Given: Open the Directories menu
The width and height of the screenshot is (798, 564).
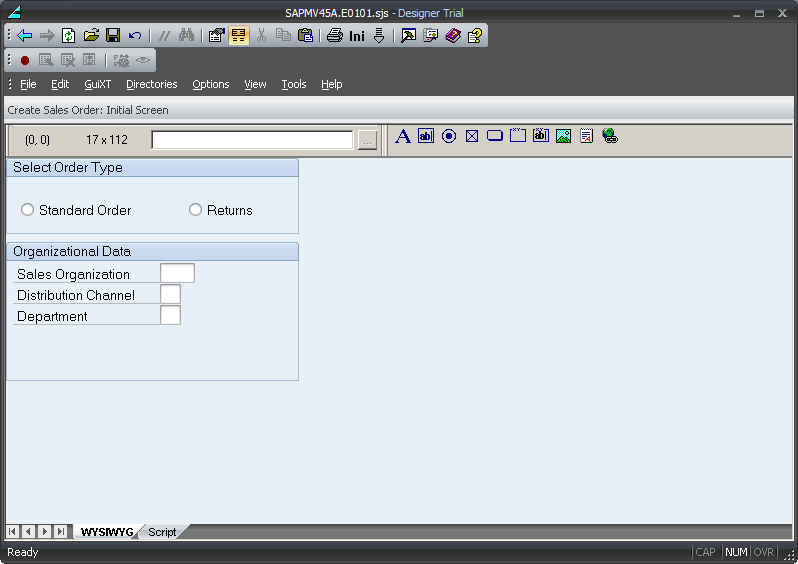Looking at the screenshot, I should (x=151, y=84).
